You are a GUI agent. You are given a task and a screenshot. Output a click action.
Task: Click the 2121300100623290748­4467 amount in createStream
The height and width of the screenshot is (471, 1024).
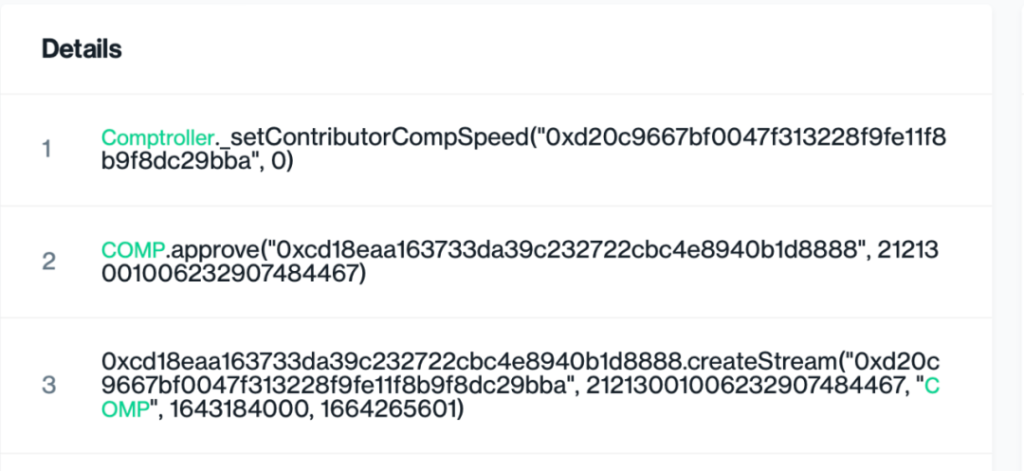(x=742, y=386)
